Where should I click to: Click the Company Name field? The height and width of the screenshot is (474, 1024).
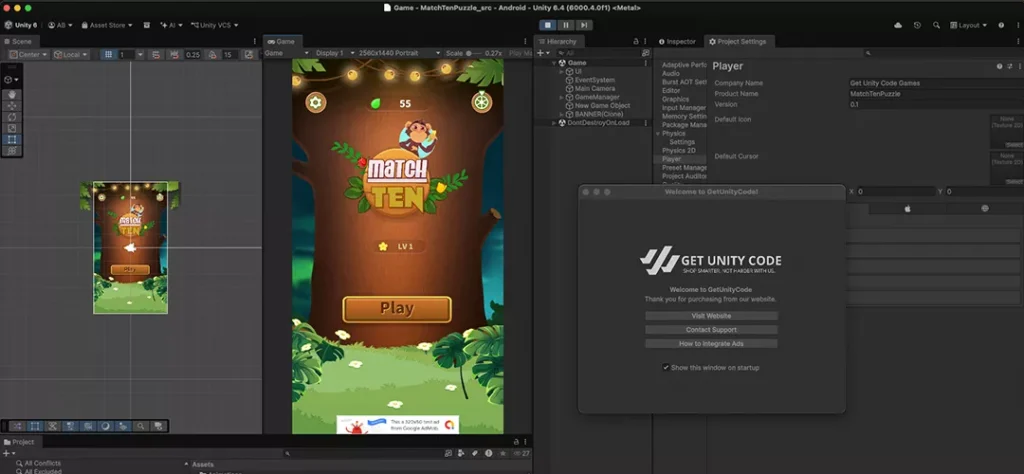tap(936, 83)
